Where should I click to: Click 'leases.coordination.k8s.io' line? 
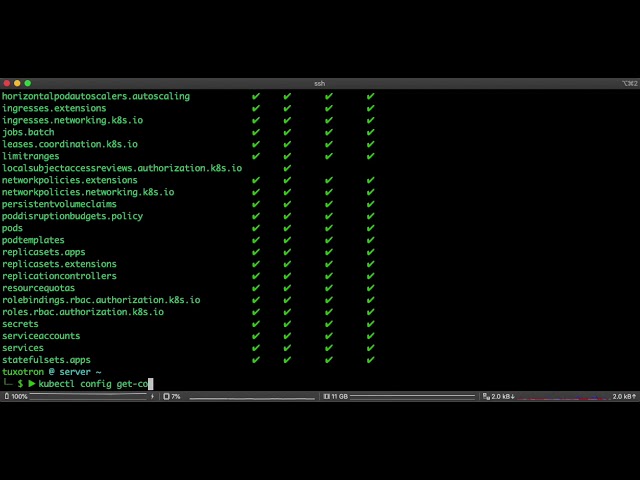point(70,144)
